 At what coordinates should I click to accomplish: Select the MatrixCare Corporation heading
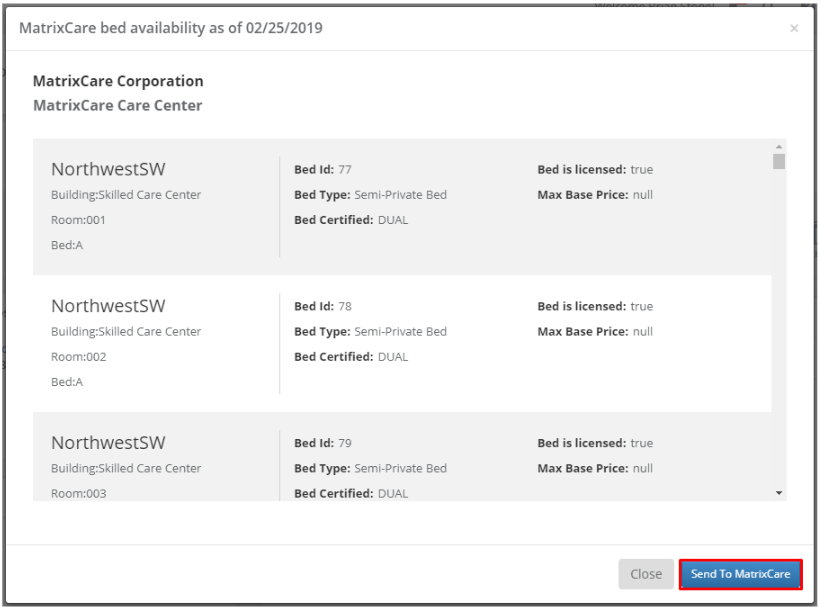pyautogui.click(x=118, y=81)
